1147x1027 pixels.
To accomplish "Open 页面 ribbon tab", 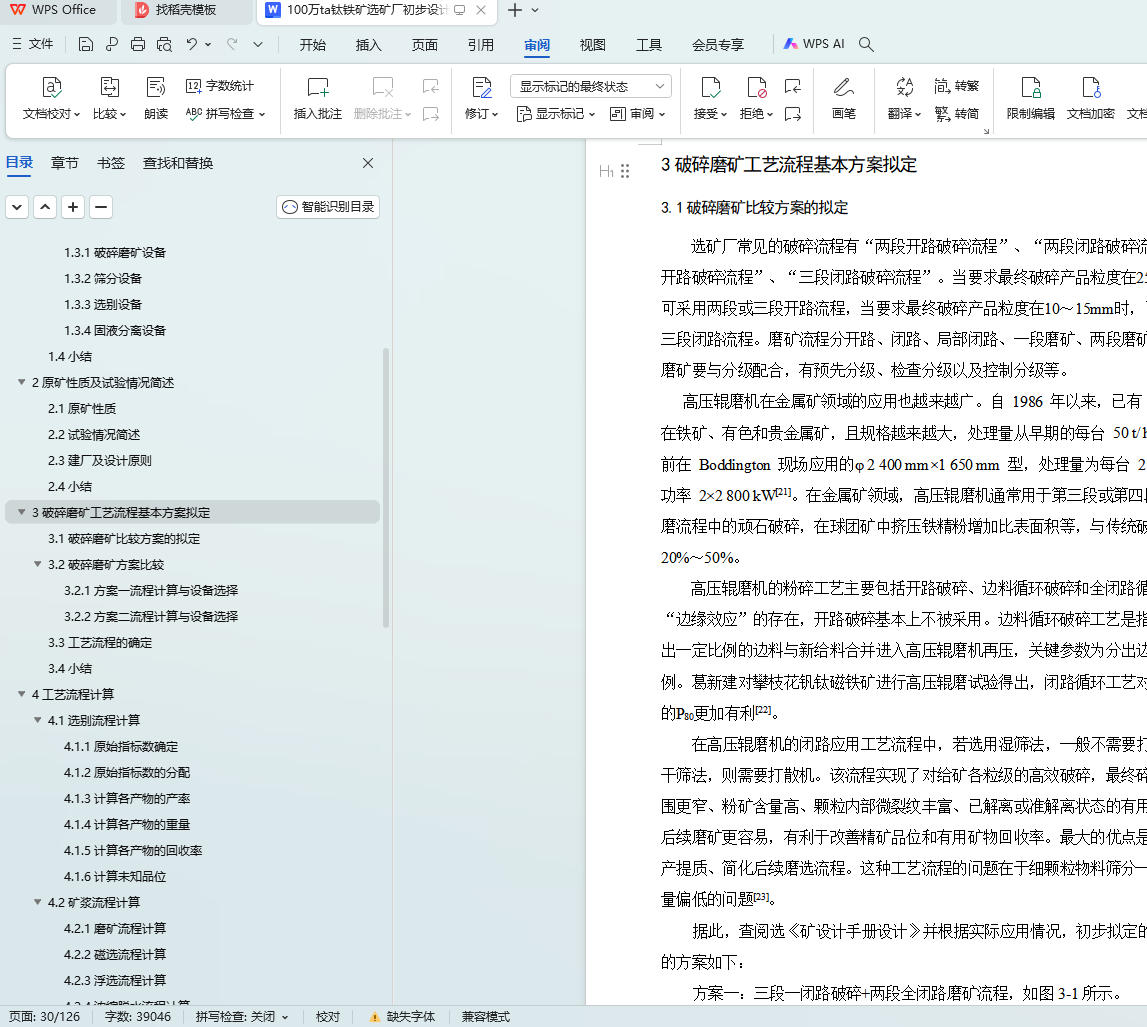I will [424, 45].
